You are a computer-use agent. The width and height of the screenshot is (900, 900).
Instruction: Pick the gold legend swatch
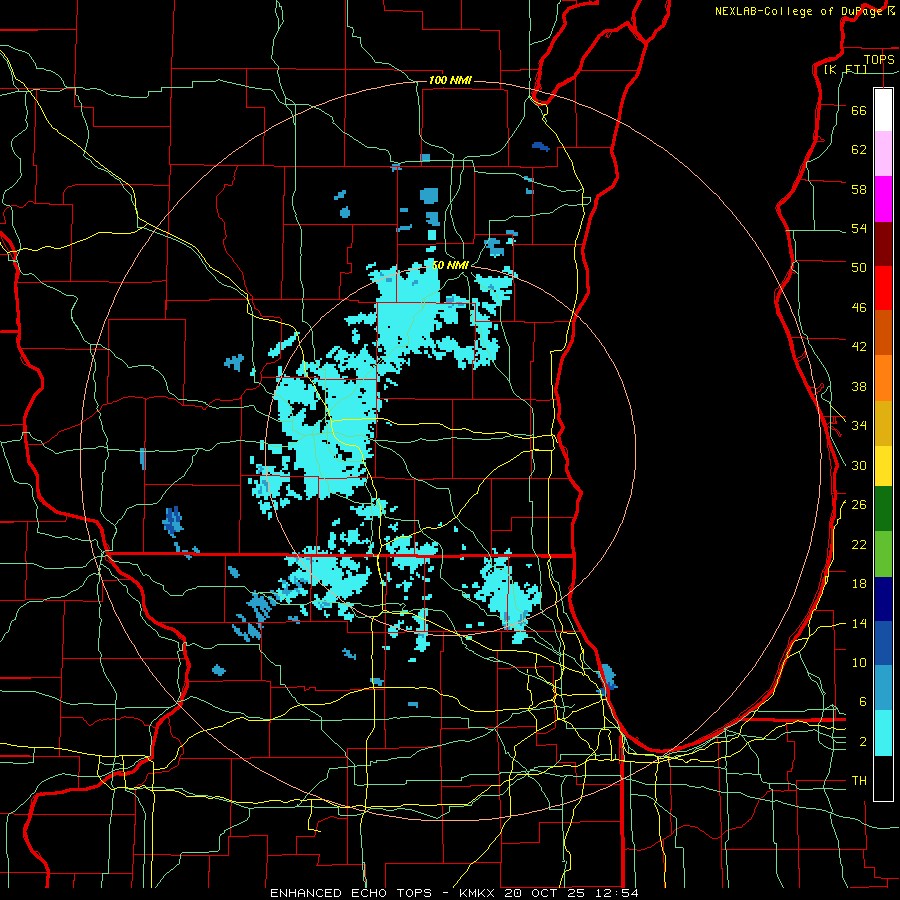pos(883,424)
